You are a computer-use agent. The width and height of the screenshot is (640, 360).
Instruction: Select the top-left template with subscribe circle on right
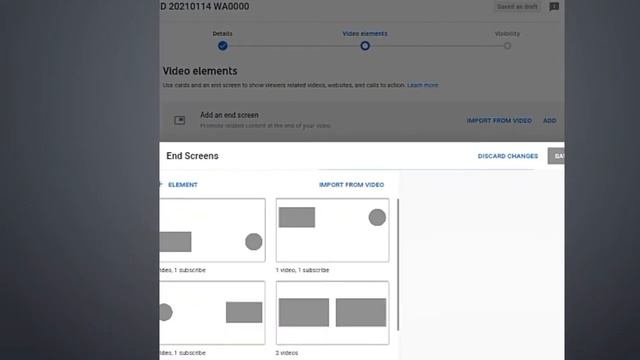[212, 230]
